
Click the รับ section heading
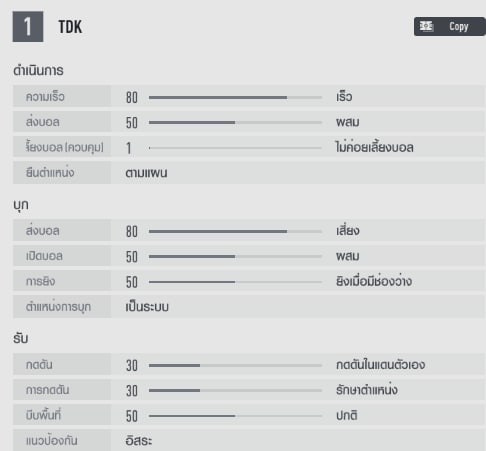point(20,338)
